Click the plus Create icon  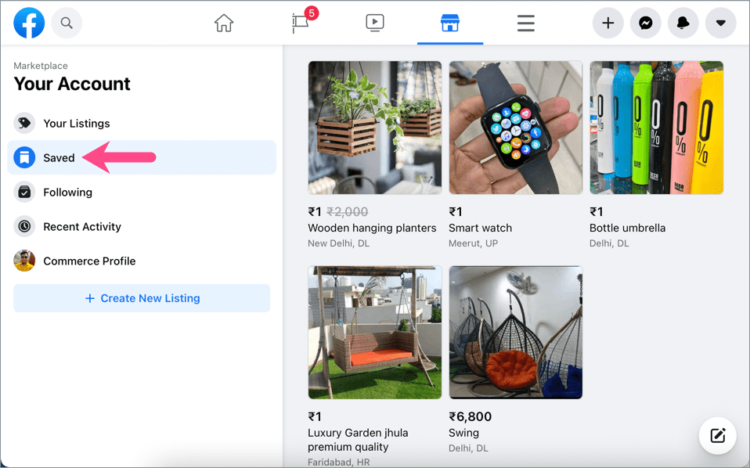(x=608, y=22)
